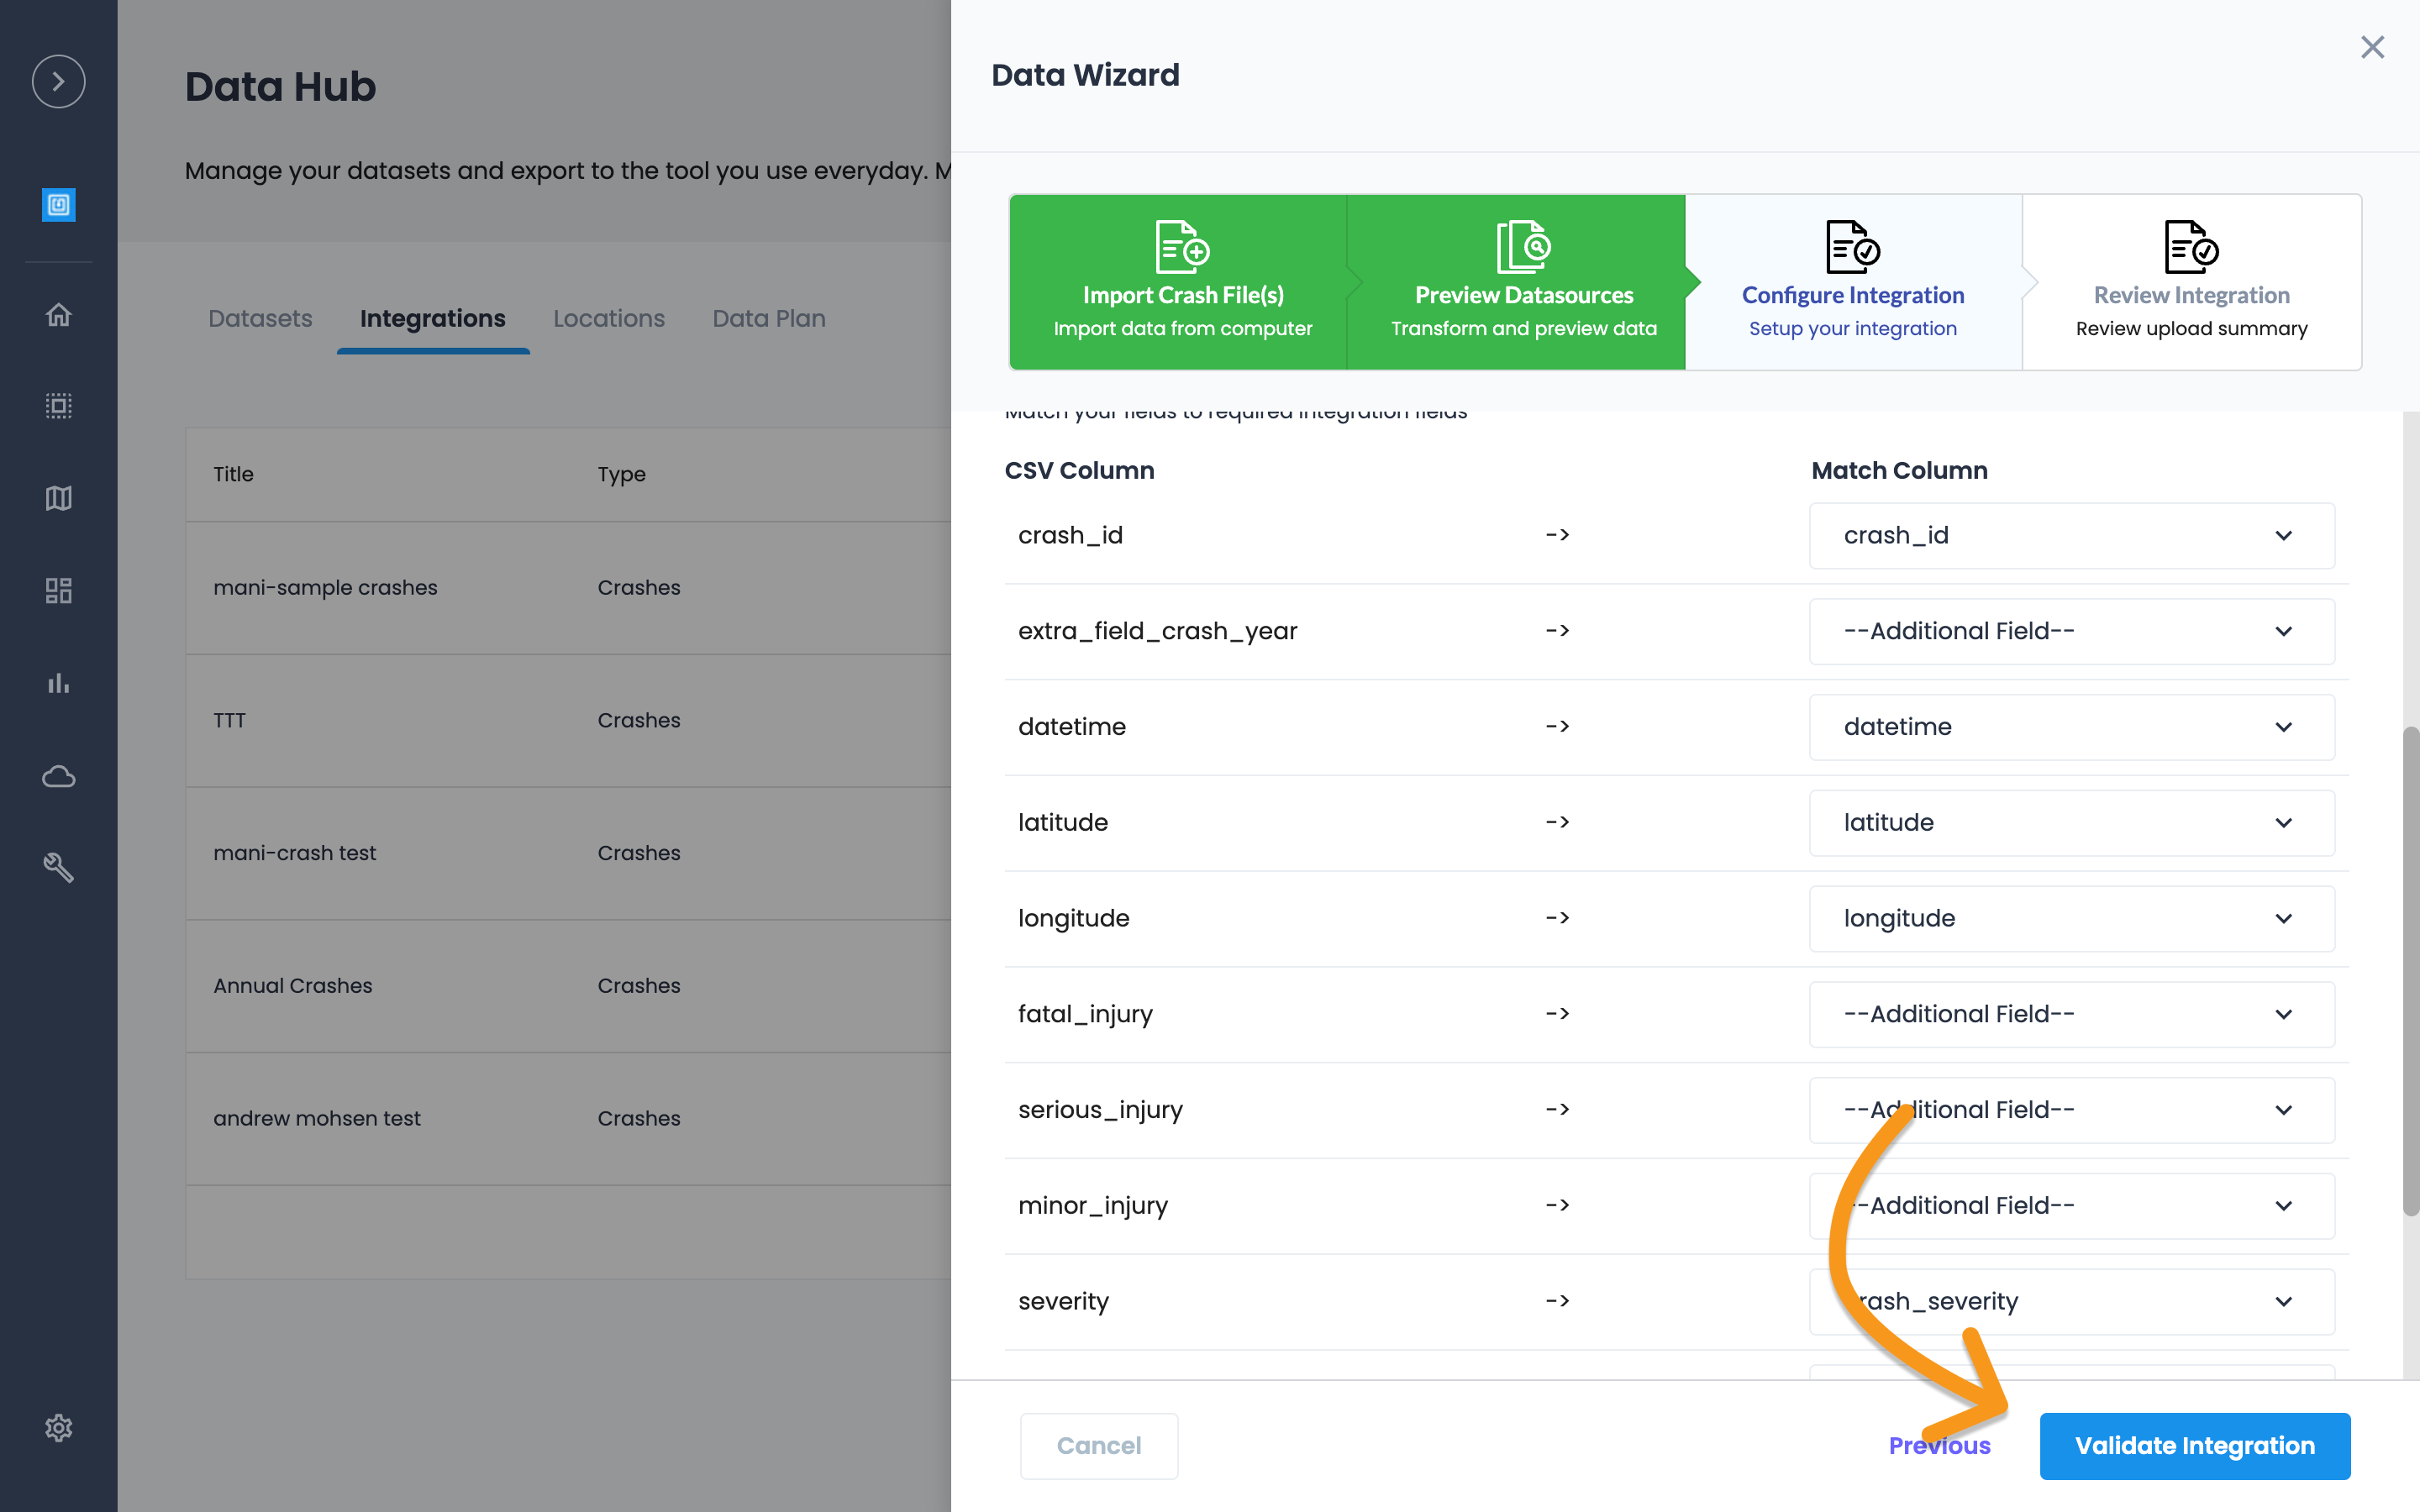Click the Validate Integration button
The height and width of the screenshot is (1512, 2420).
pos(2194,1446)
